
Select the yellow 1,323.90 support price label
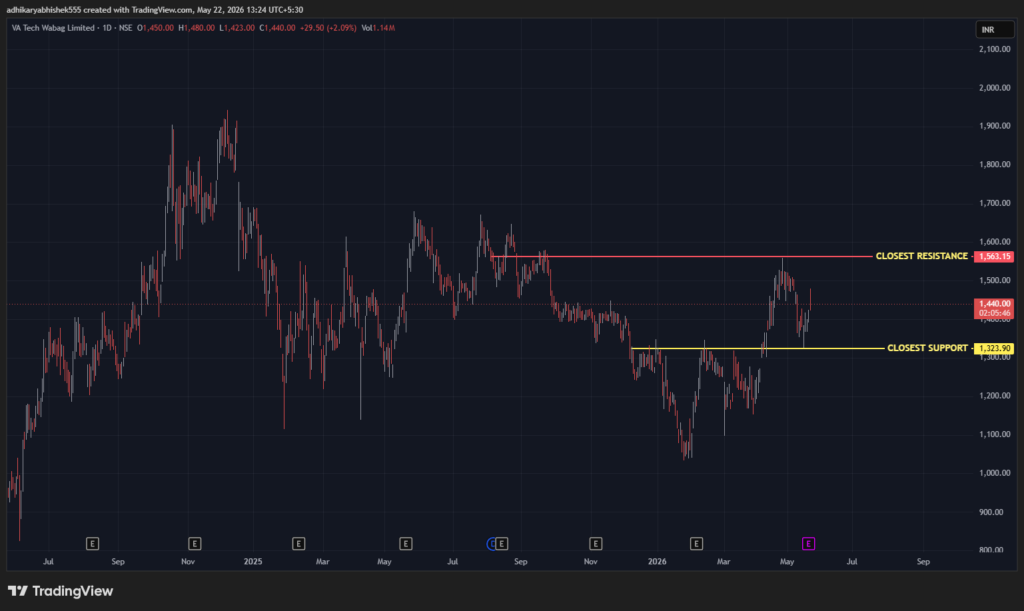[993, 349]
